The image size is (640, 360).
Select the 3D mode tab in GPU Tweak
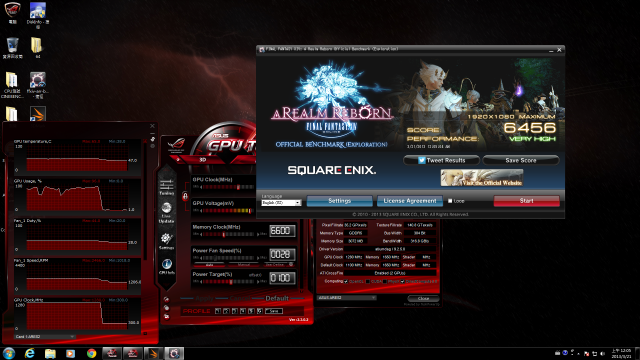click(x=203, y=160)
